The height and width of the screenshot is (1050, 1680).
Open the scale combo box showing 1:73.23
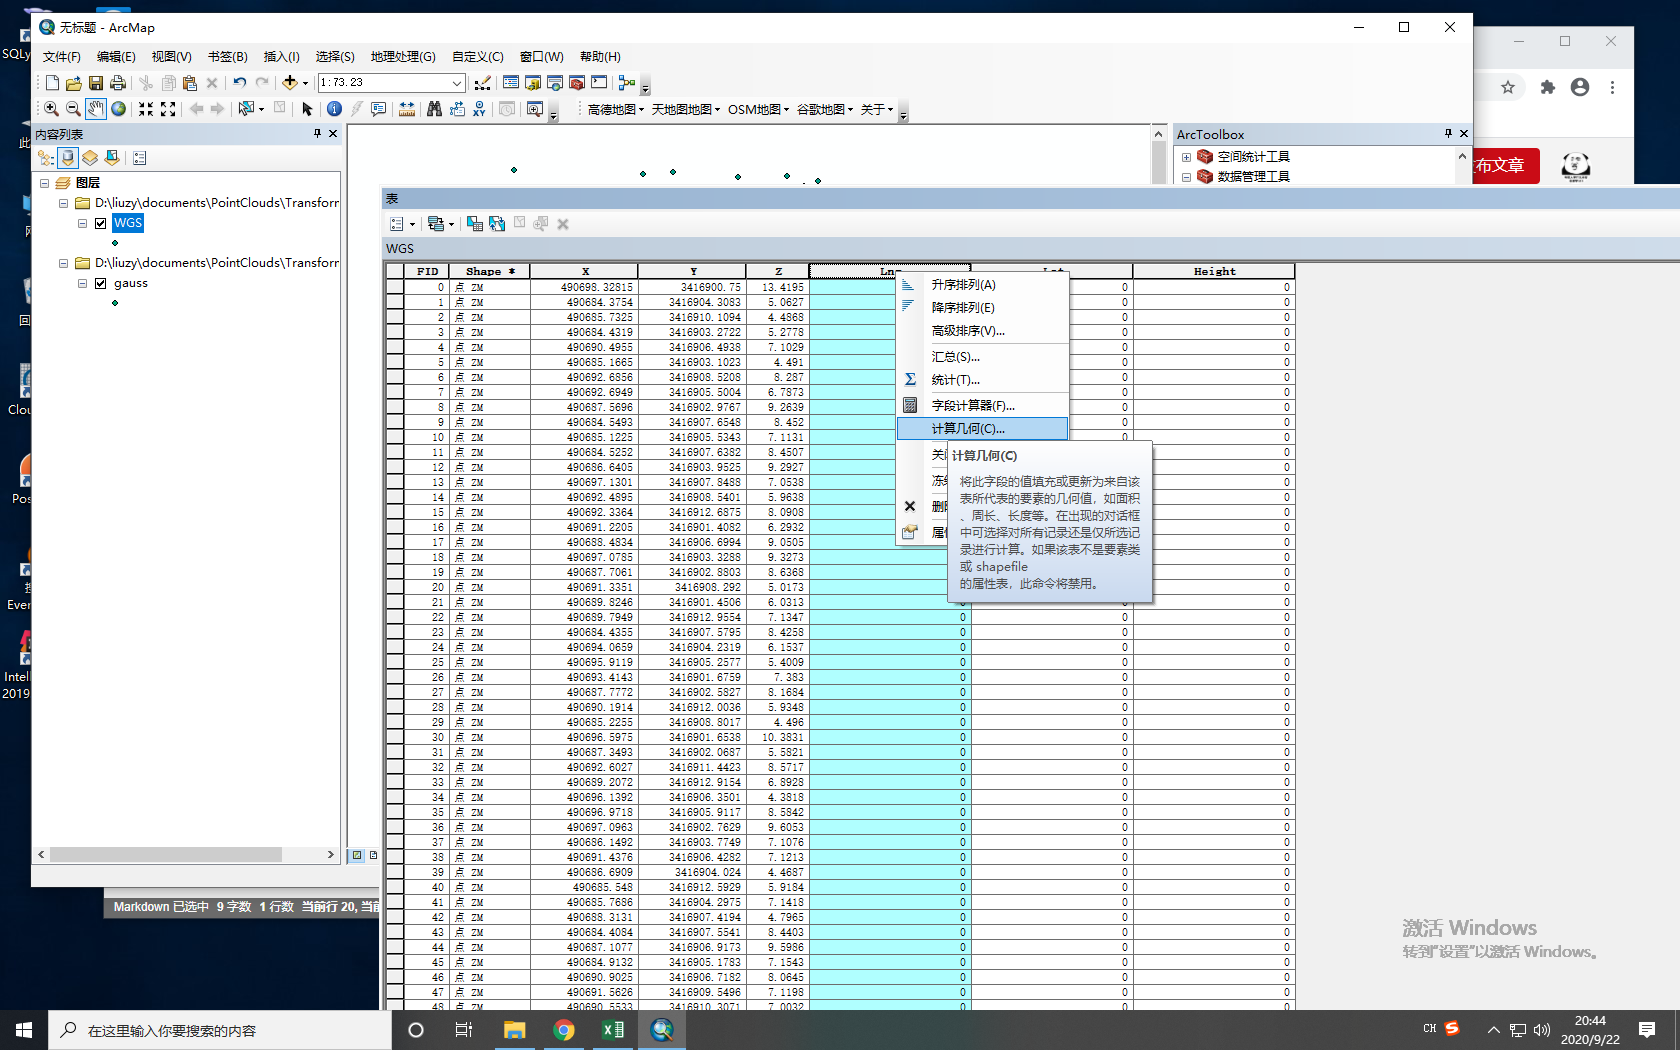click(457, 82)
